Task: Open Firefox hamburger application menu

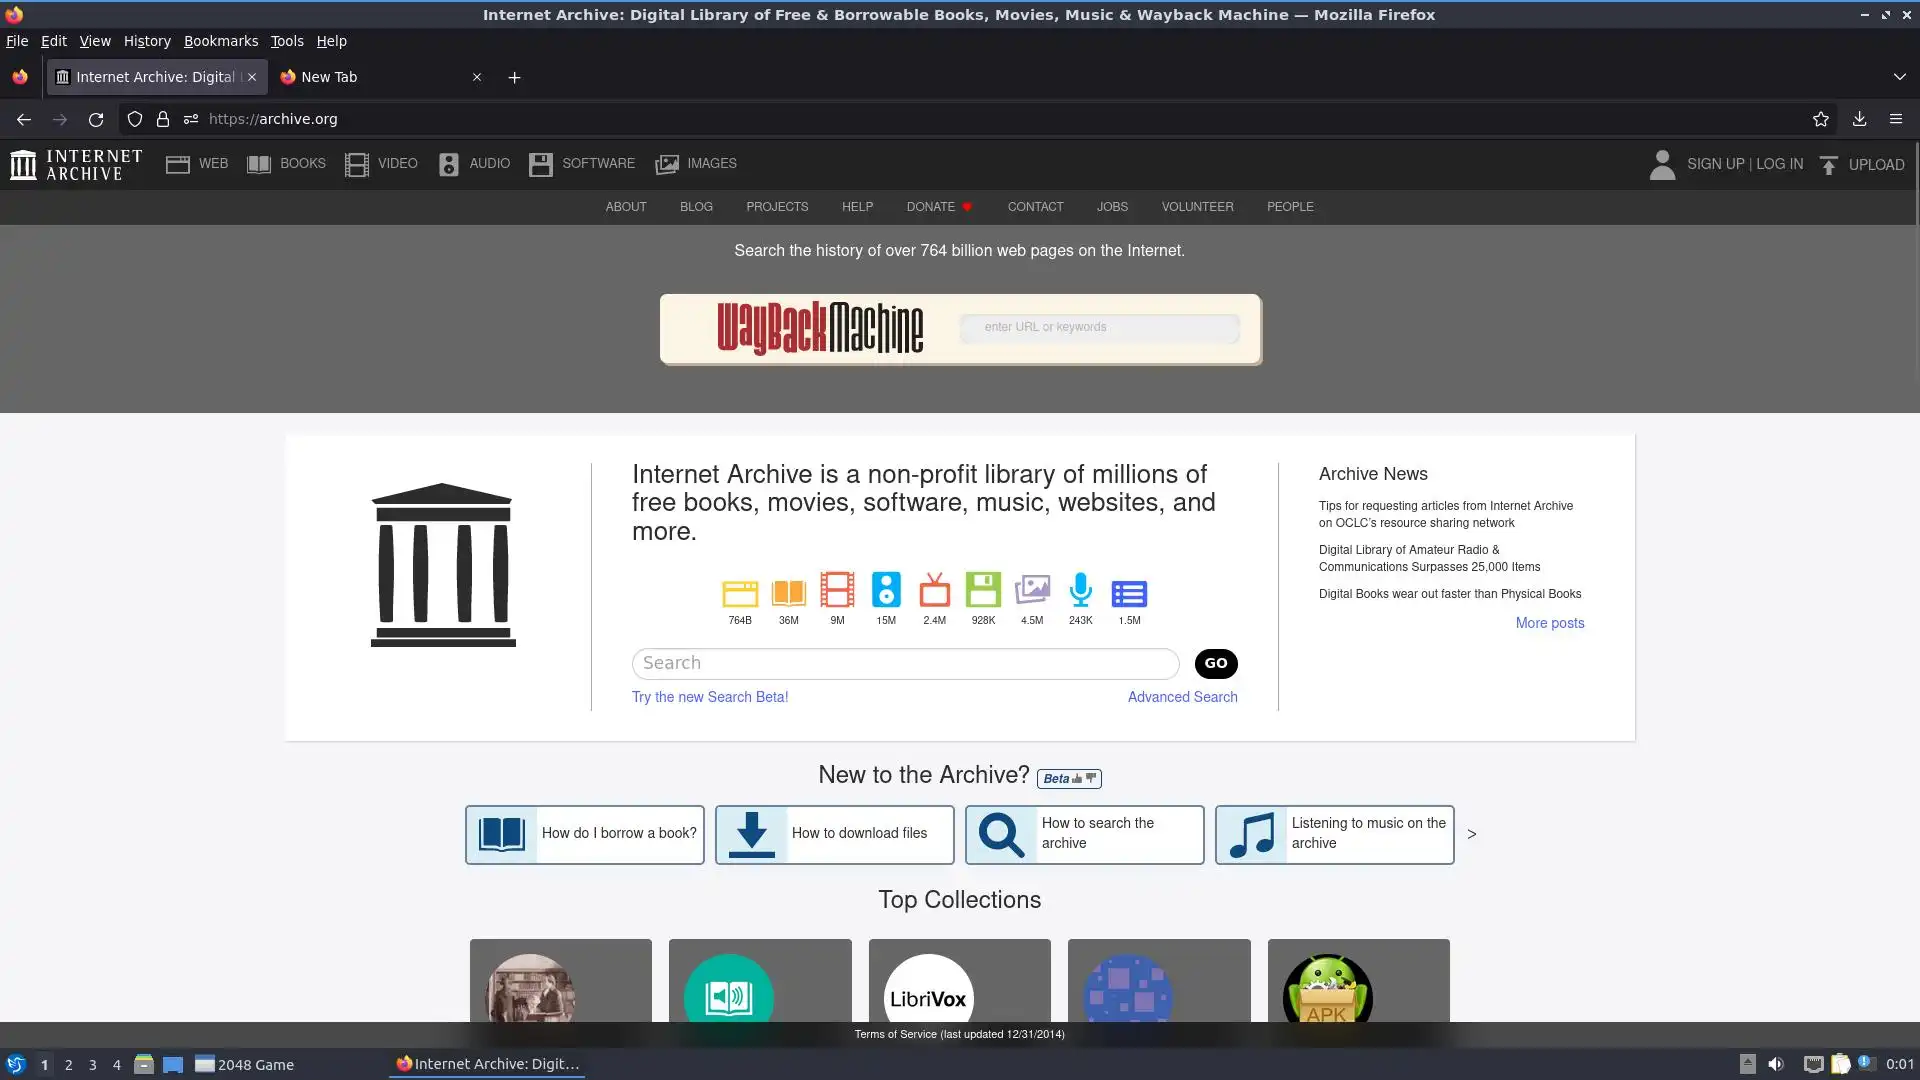Action: [x=1895, y=119]
